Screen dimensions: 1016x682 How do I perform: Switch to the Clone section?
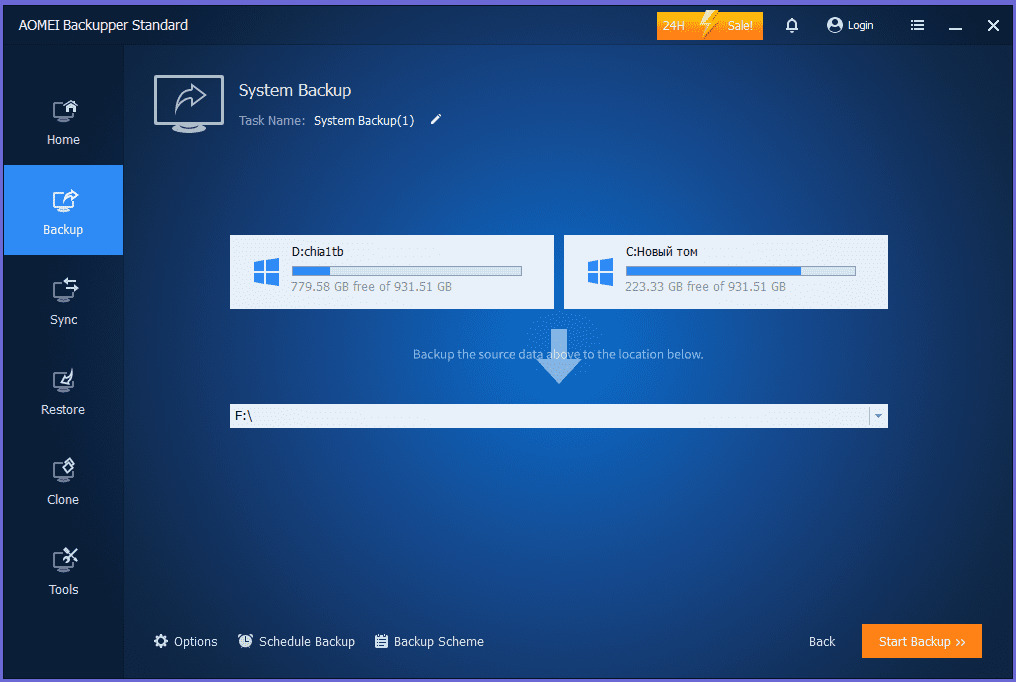(64, 481)
